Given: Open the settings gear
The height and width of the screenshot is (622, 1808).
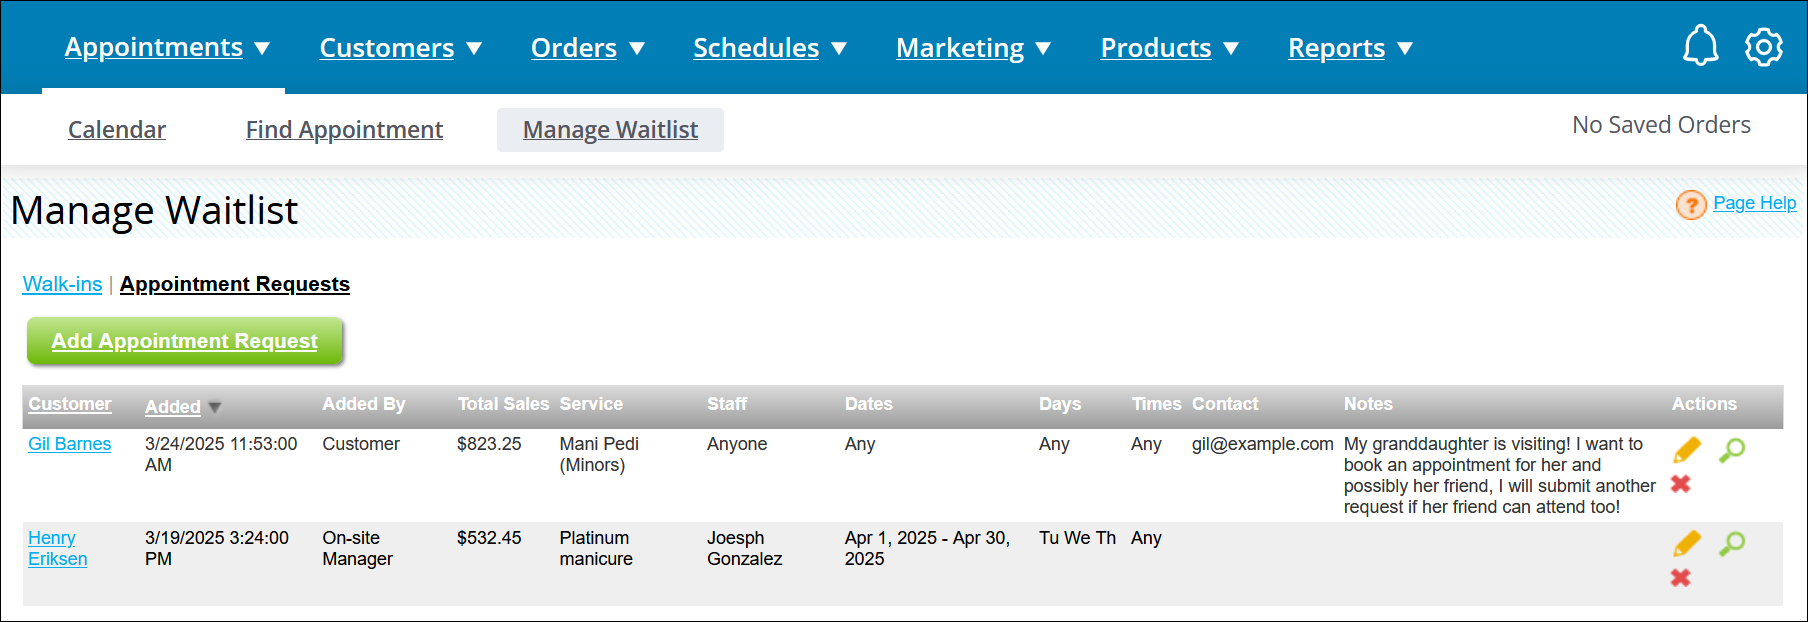Looking at the screenshot, I should coord(1764,47).
